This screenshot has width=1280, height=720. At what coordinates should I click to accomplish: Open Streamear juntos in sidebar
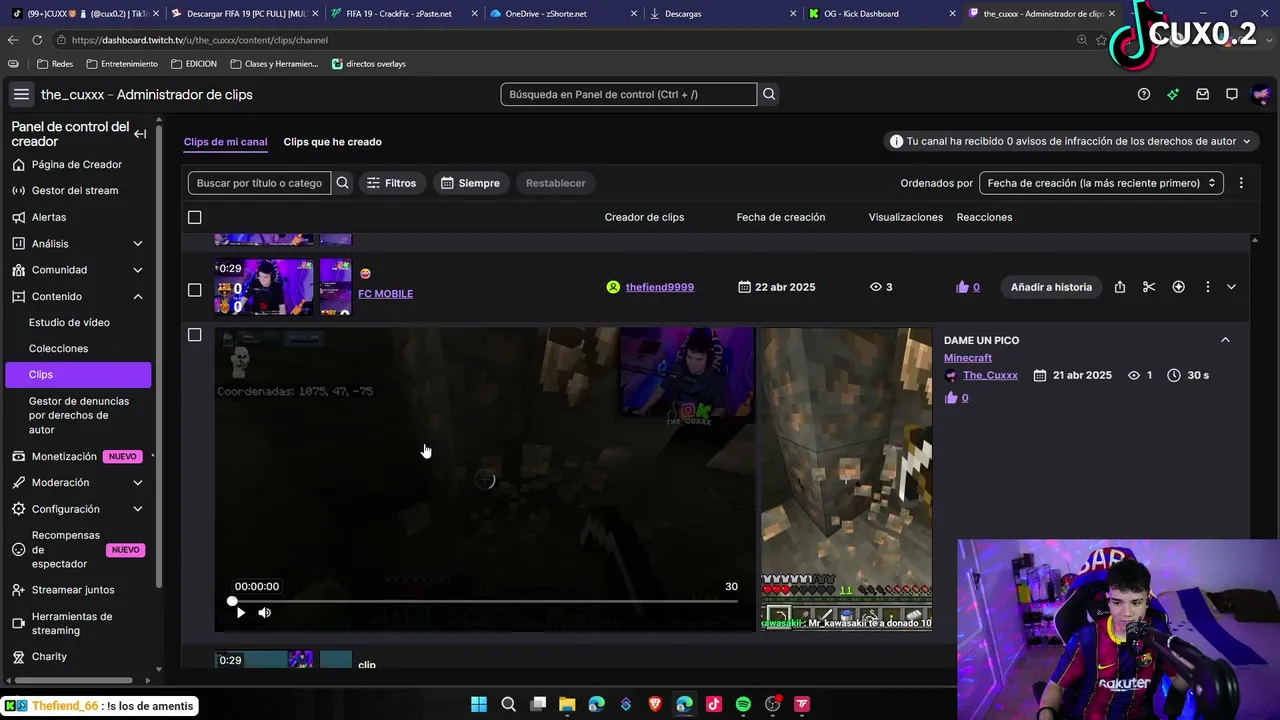[x=73, y=590]
